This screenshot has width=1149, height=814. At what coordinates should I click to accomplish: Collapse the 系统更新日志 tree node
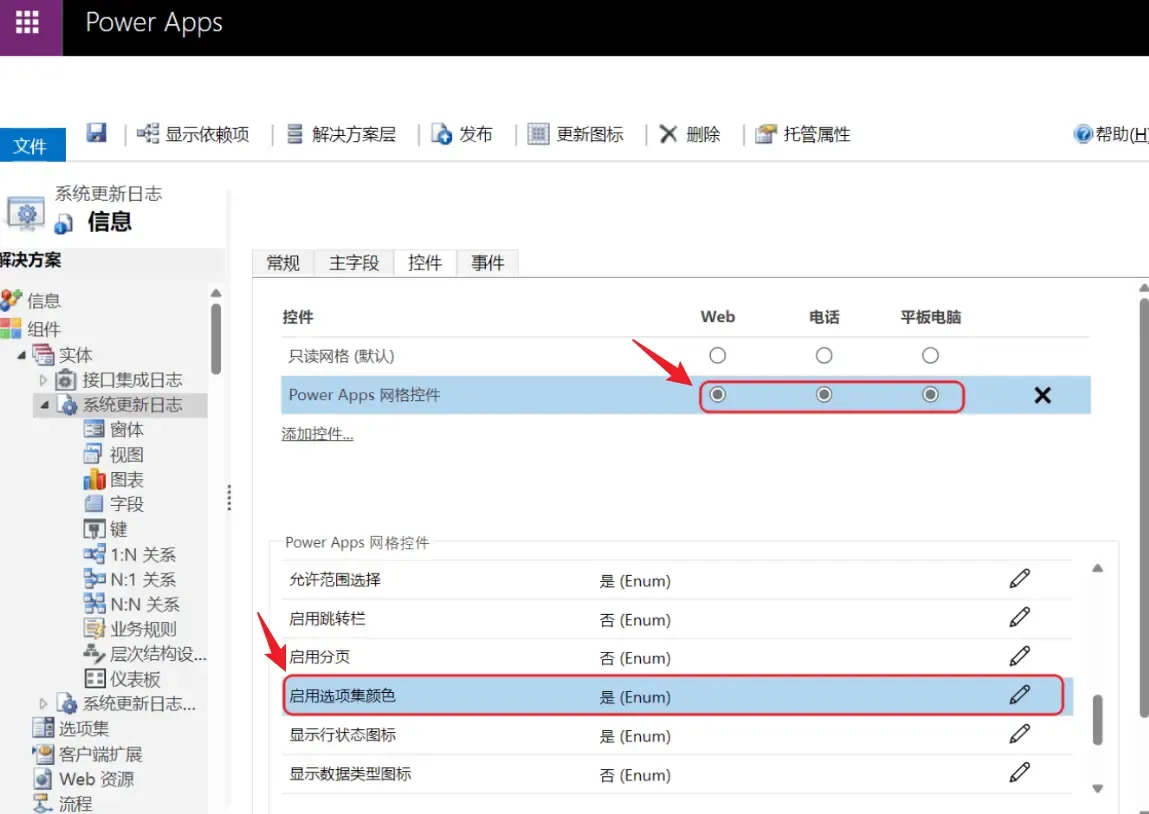coord(43,405)
